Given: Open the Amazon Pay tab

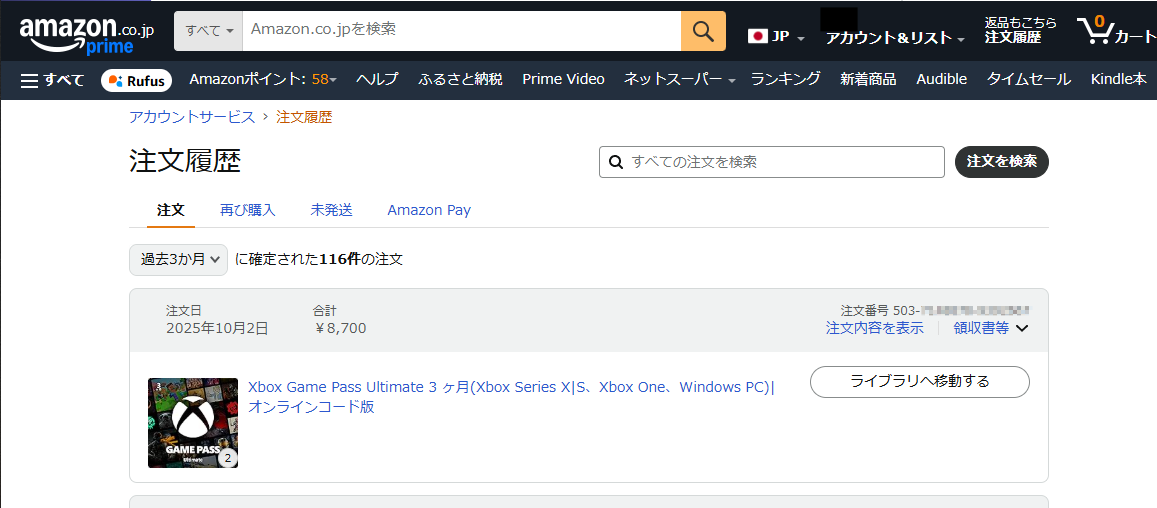Looking at the screenshot, I should click(428, 210).
